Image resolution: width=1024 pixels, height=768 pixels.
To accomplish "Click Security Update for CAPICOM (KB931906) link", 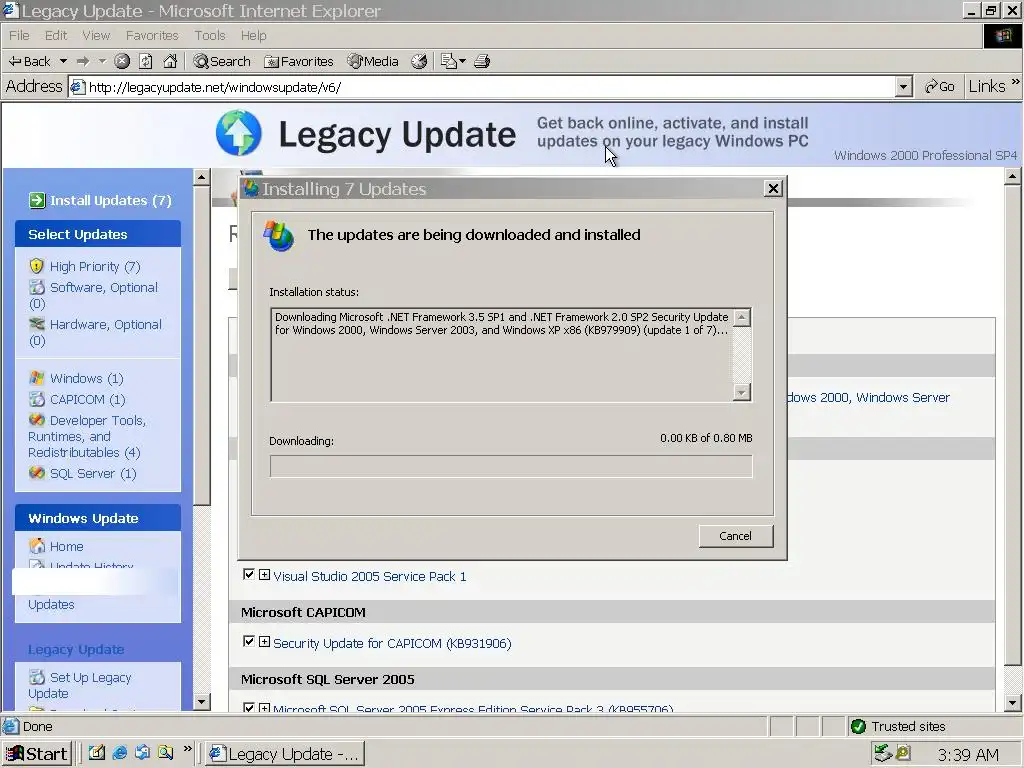I will point(392,643).
